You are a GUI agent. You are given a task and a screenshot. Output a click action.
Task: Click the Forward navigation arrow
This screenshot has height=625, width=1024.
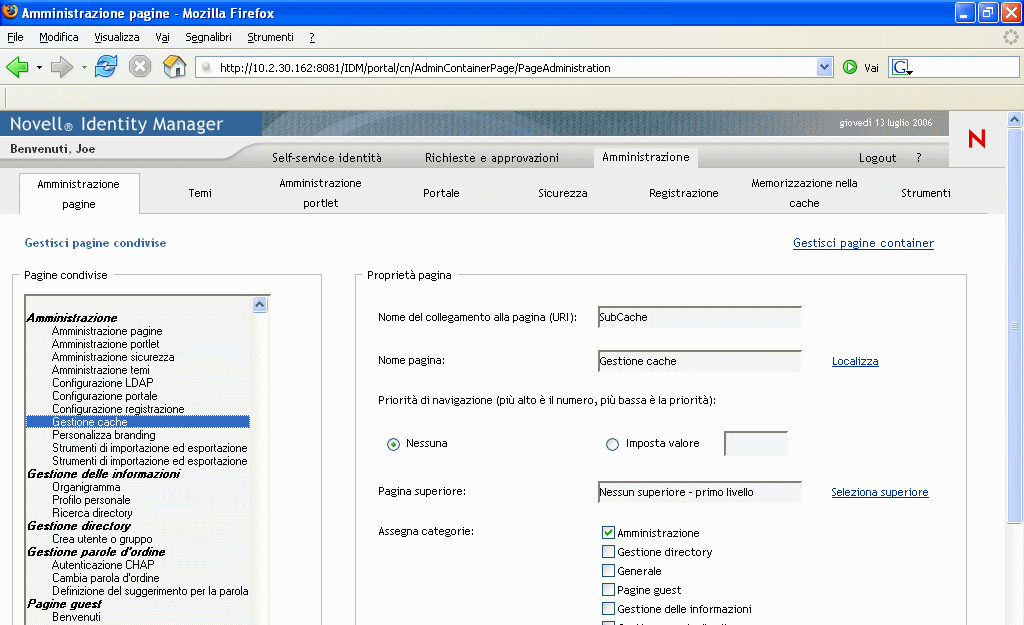61,67
